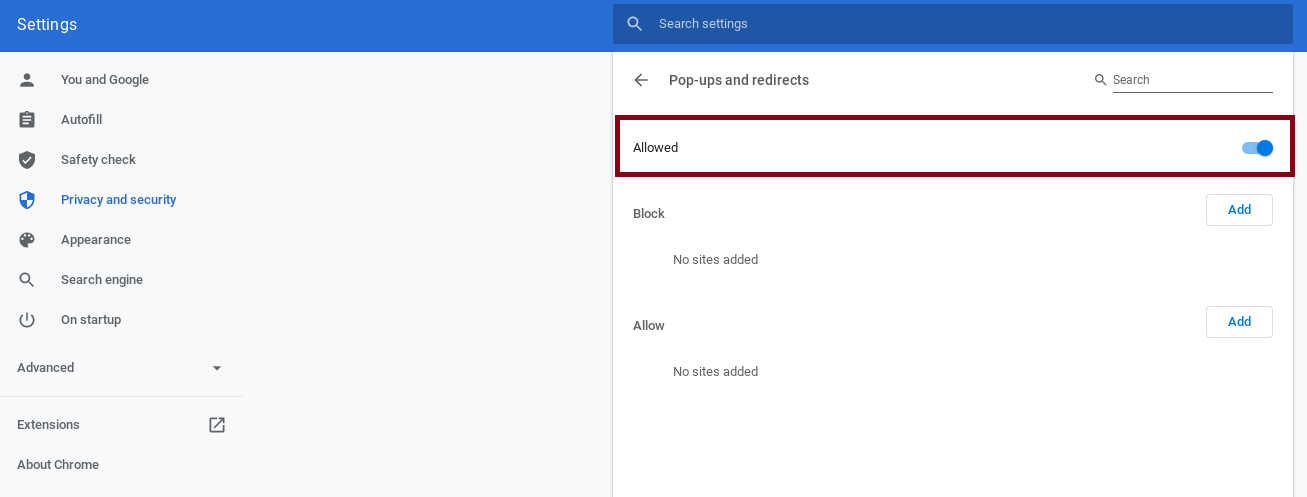The height and width of the screenshot is (497, 1307).
Task: Click the magnifier icon in Search settings bar
Action: tap(634, 24)
